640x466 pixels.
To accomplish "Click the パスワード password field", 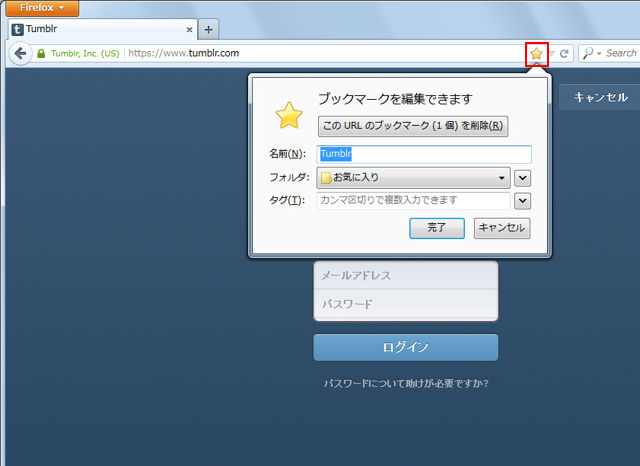I will click(x=406, y=304).
